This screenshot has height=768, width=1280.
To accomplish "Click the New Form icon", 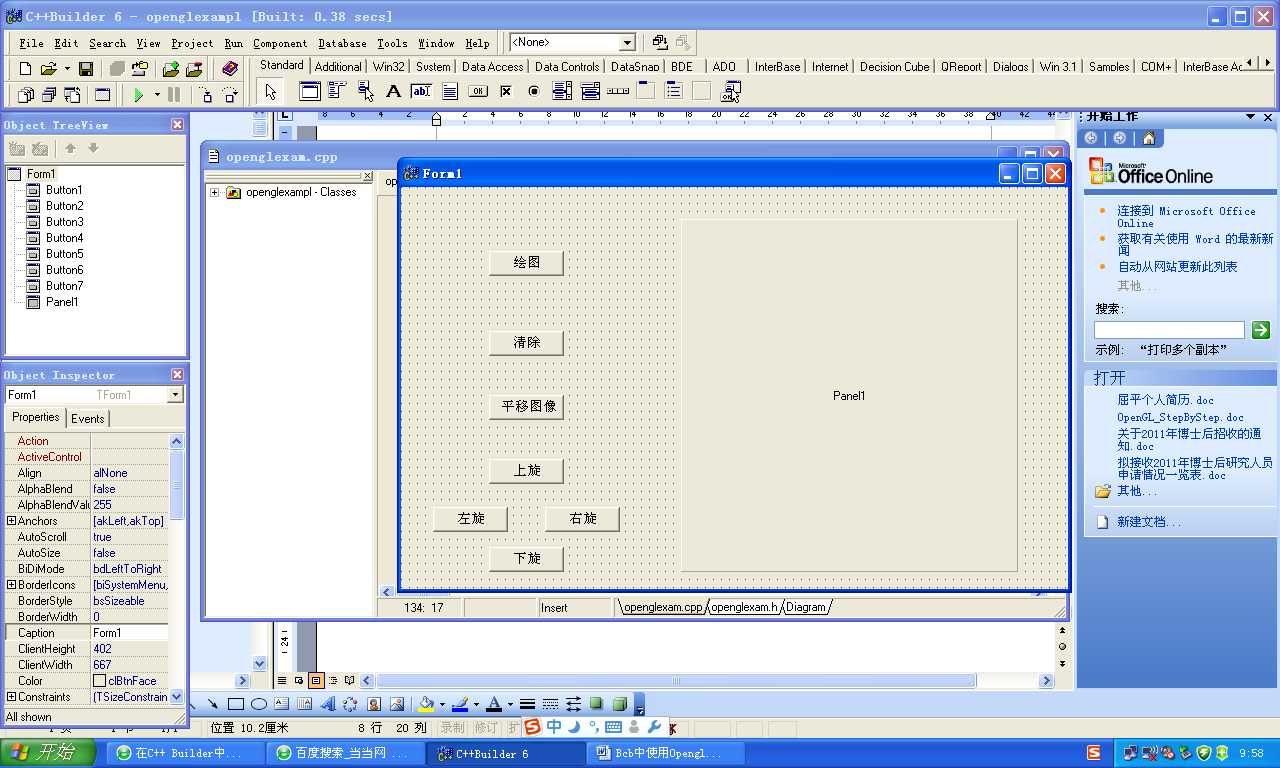I will click(102, 95).
